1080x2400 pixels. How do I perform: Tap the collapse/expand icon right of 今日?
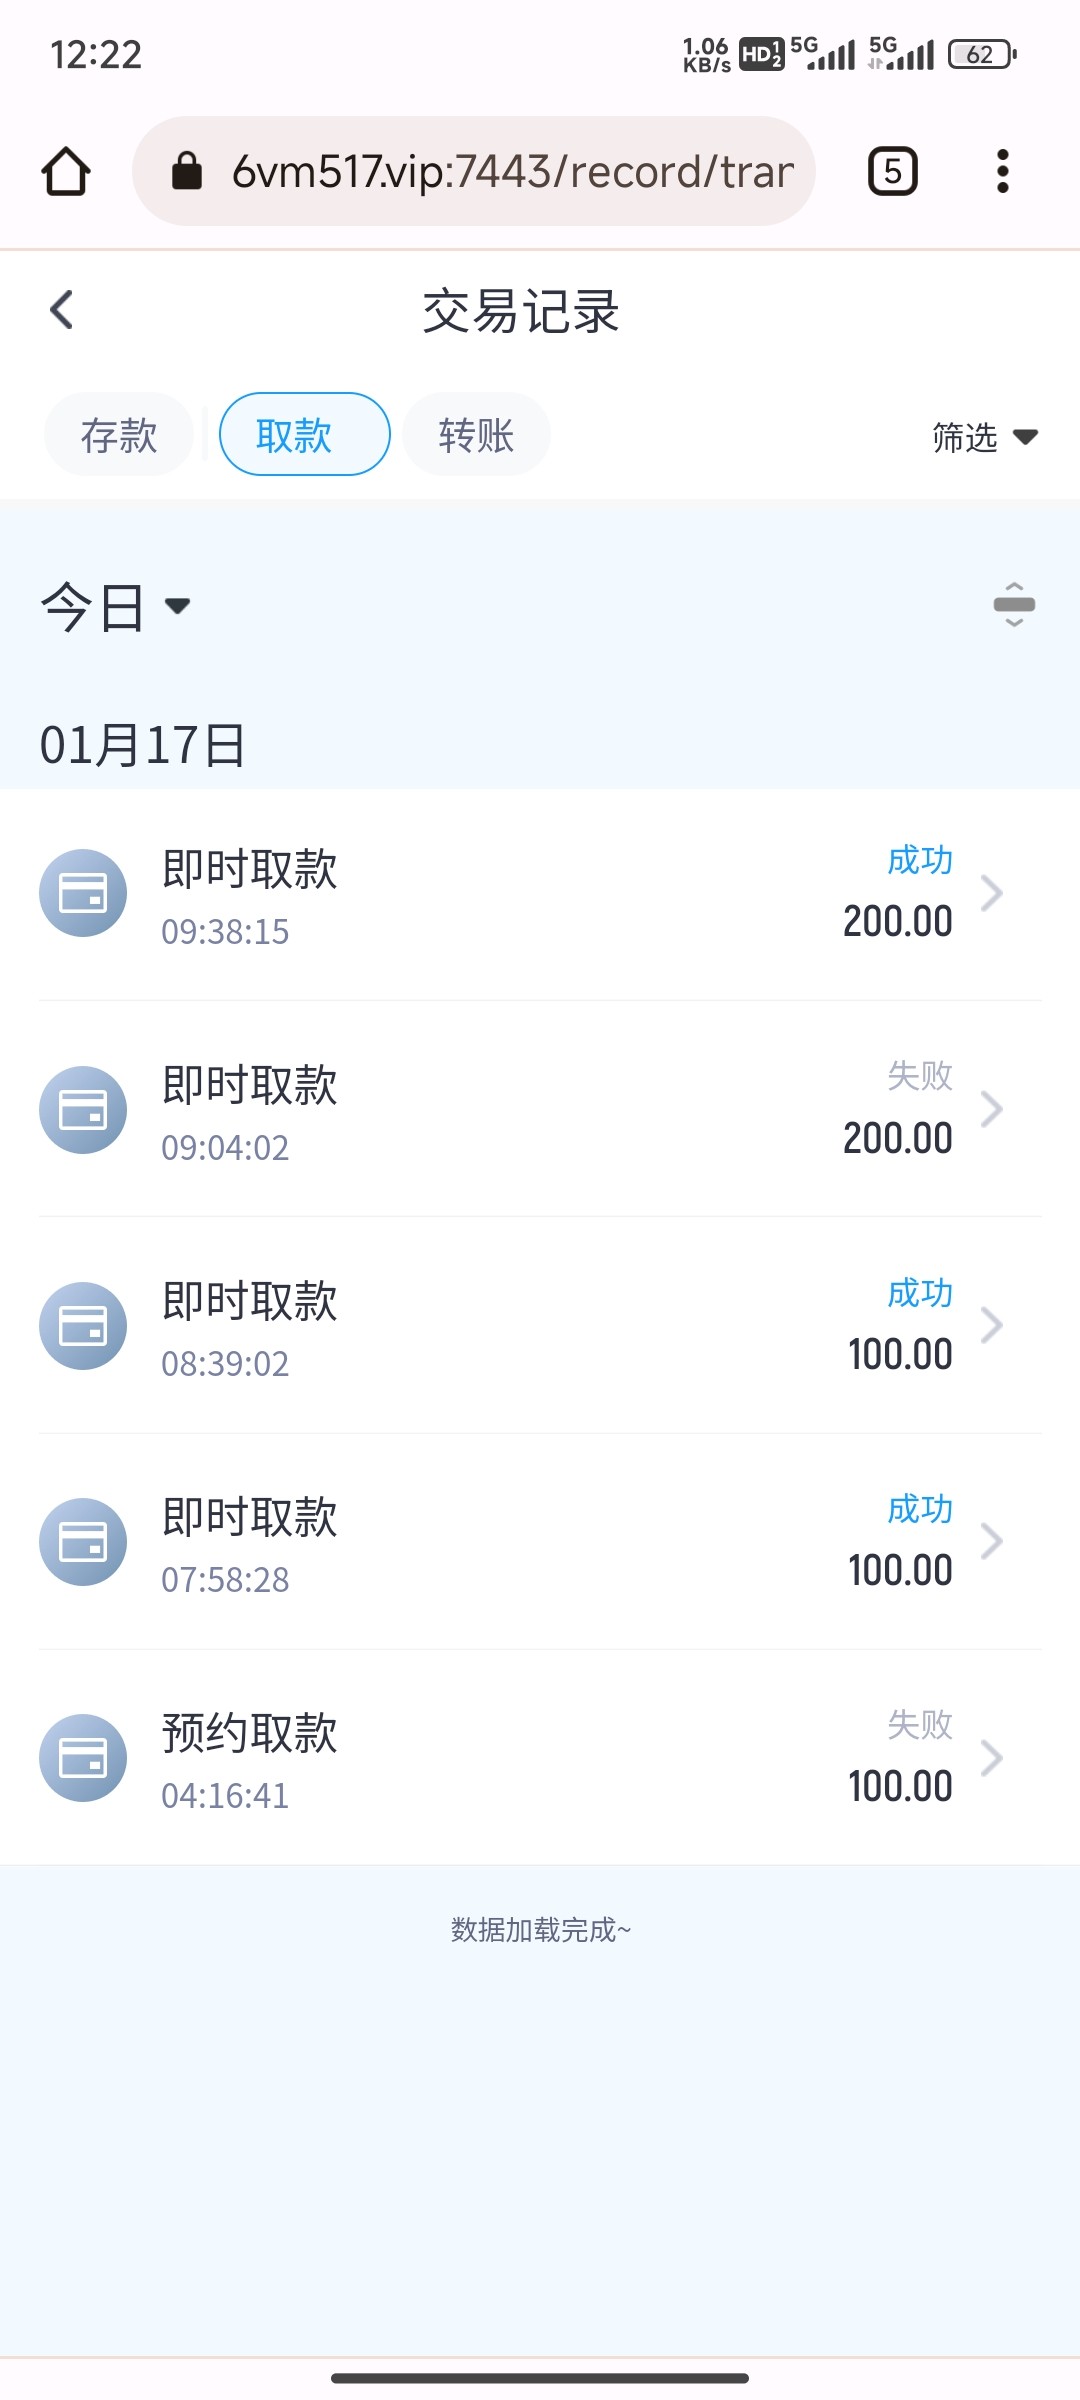pos(1013,605)
